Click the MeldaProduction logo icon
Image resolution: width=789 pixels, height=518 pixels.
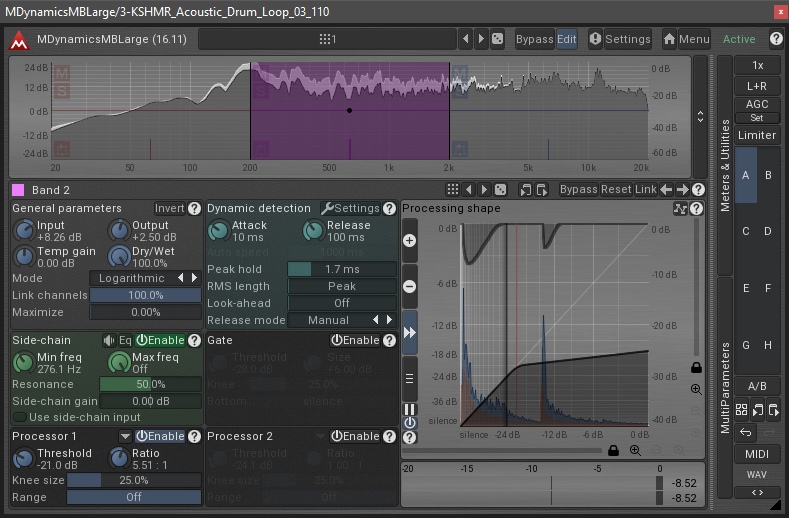[x=19, y=40]
